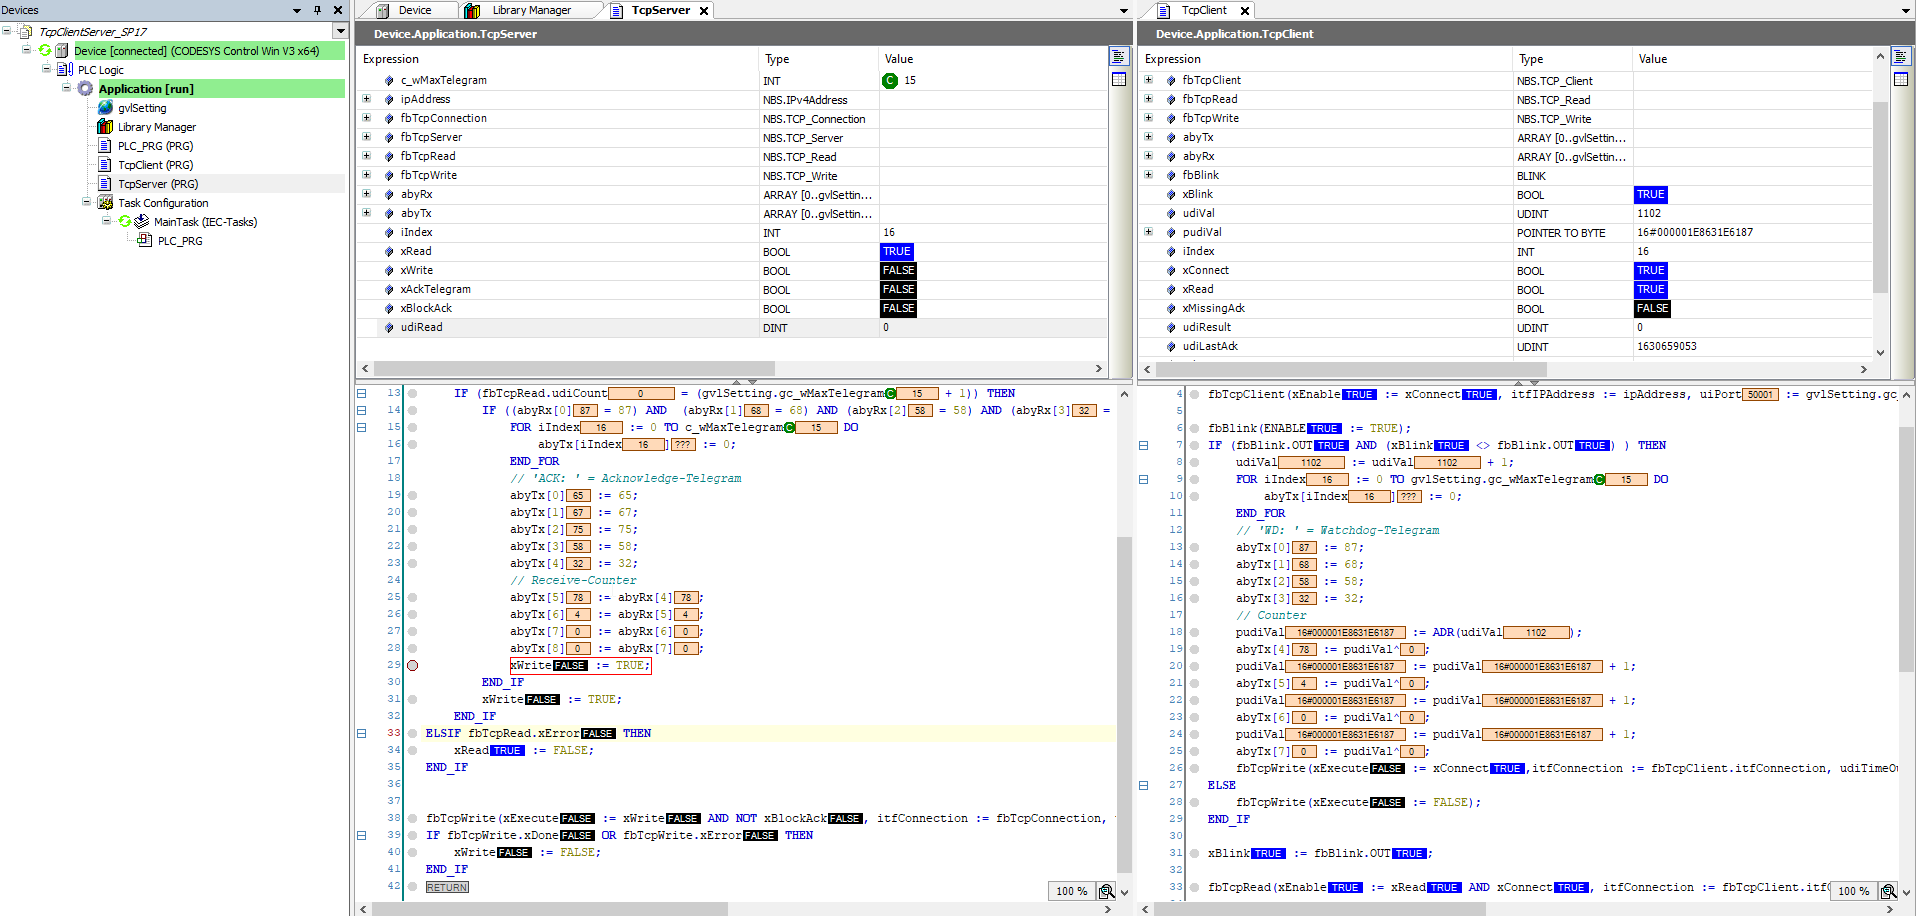Click the Library Manager books icon in tree
This screenshot has height=916, width=1916.
tap(105, 127)
